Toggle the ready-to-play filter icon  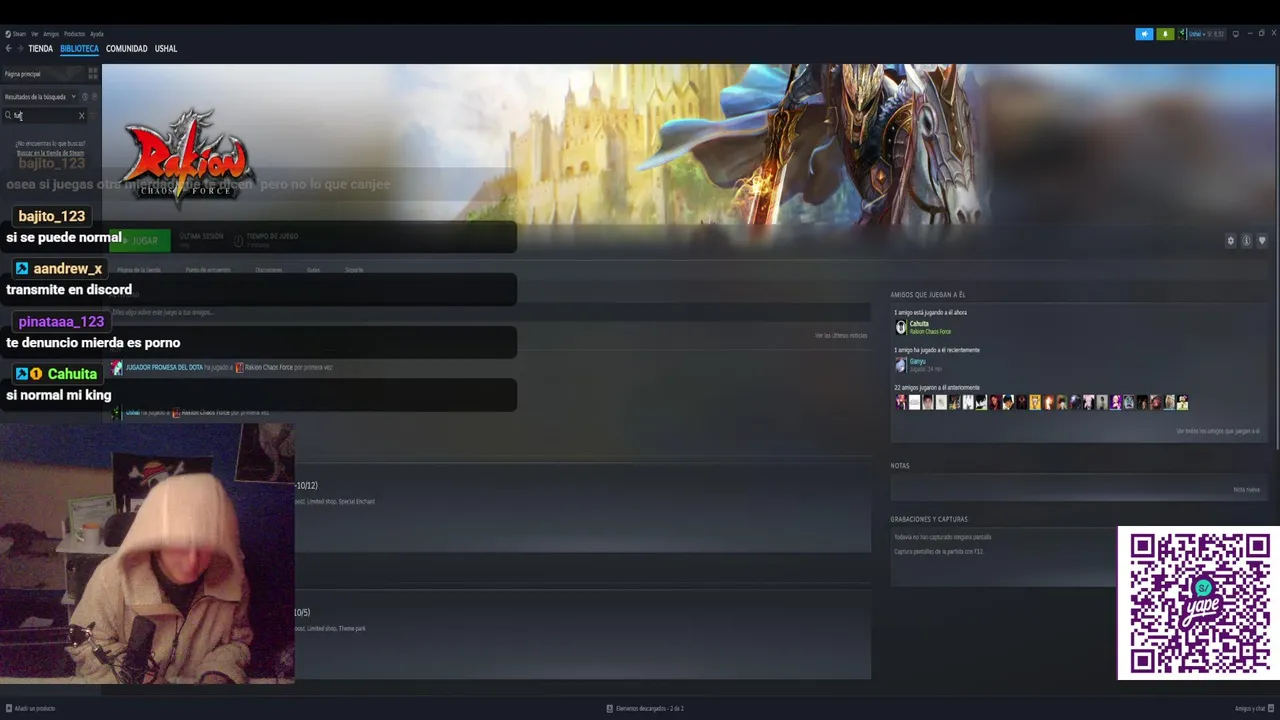[x=95, y=97]
